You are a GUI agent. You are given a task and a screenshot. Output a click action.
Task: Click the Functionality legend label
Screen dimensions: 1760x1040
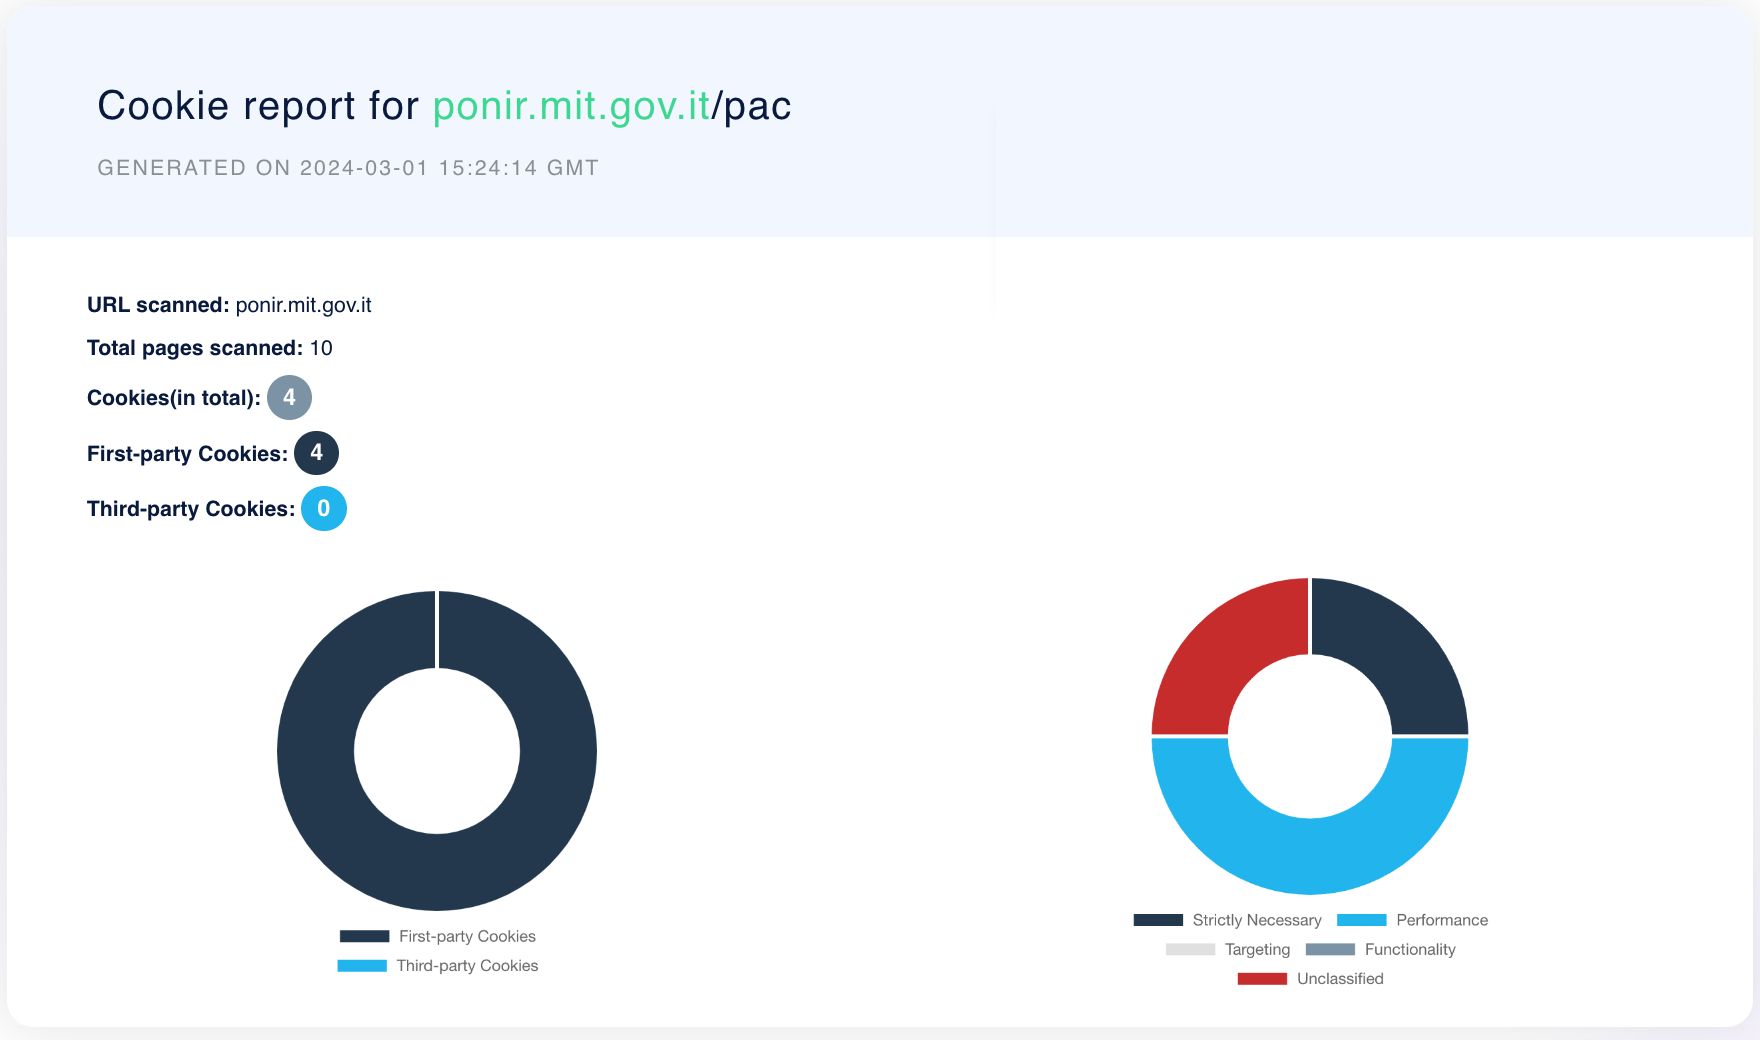pyautogui.click(x=1410, y=949)
